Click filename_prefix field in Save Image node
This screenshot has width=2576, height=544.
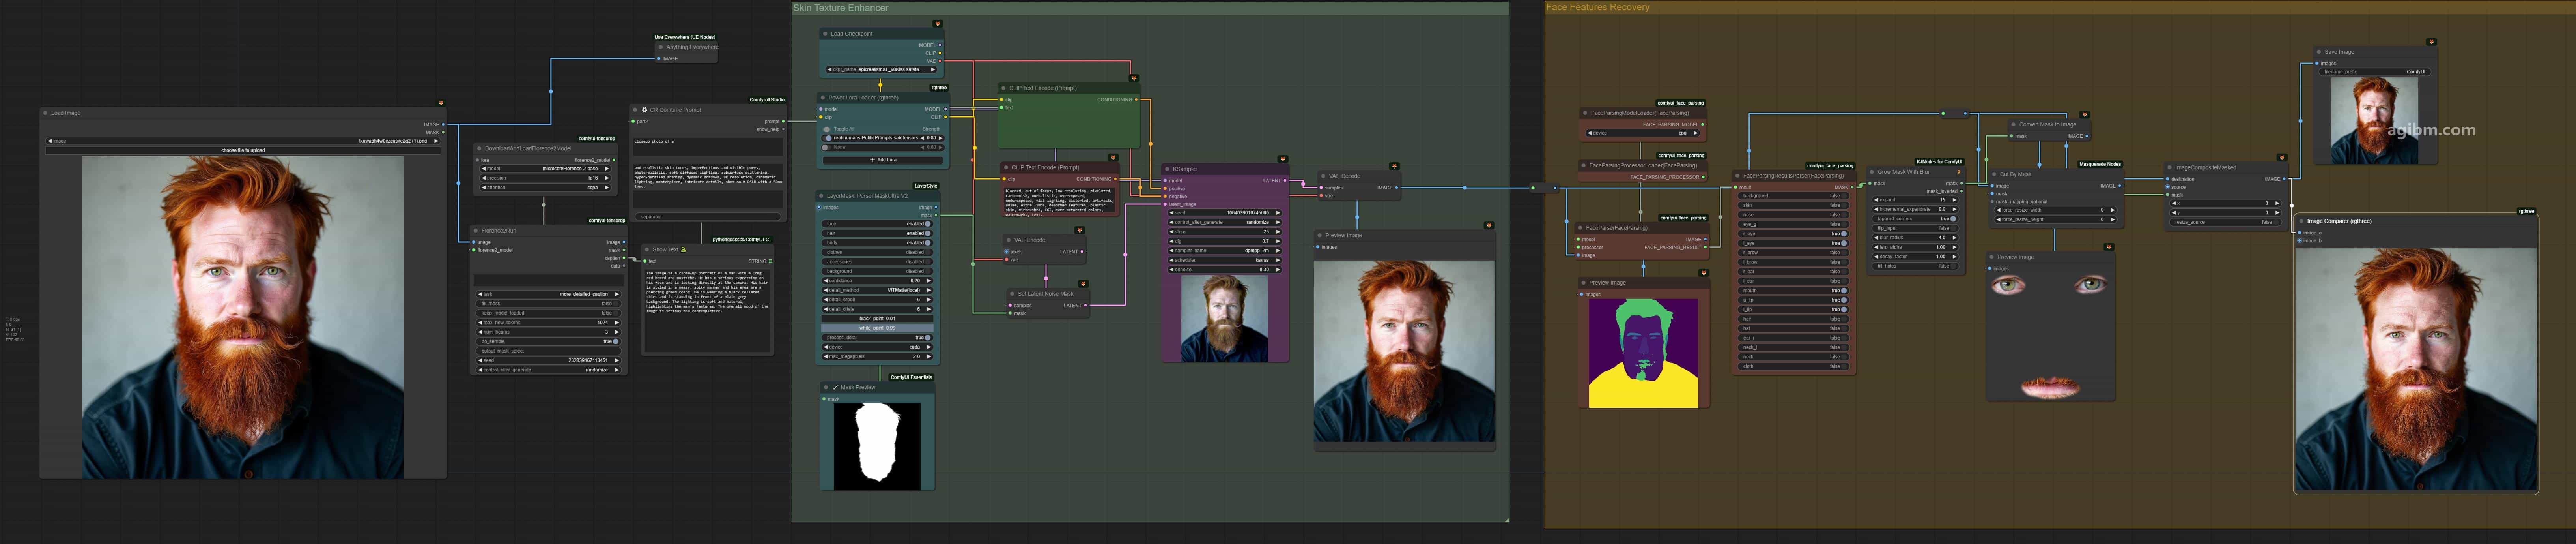(2375, 72)
